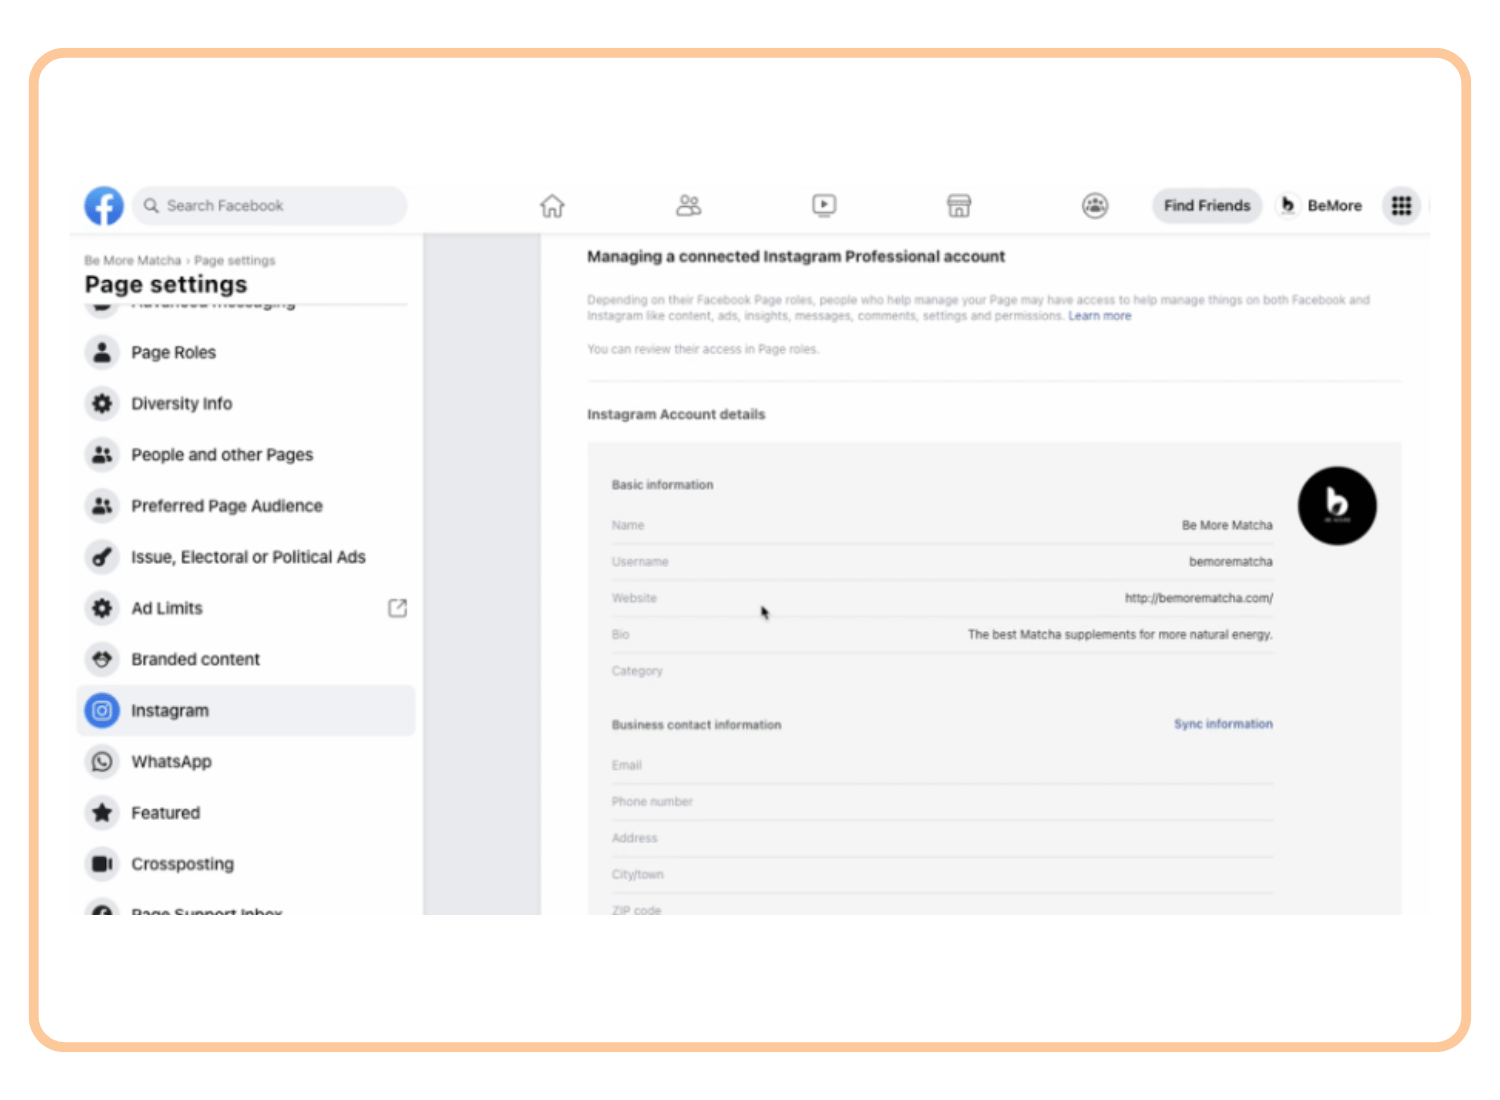Click the People and other Pages icon

pyautogui.click(x=102, y=455)
